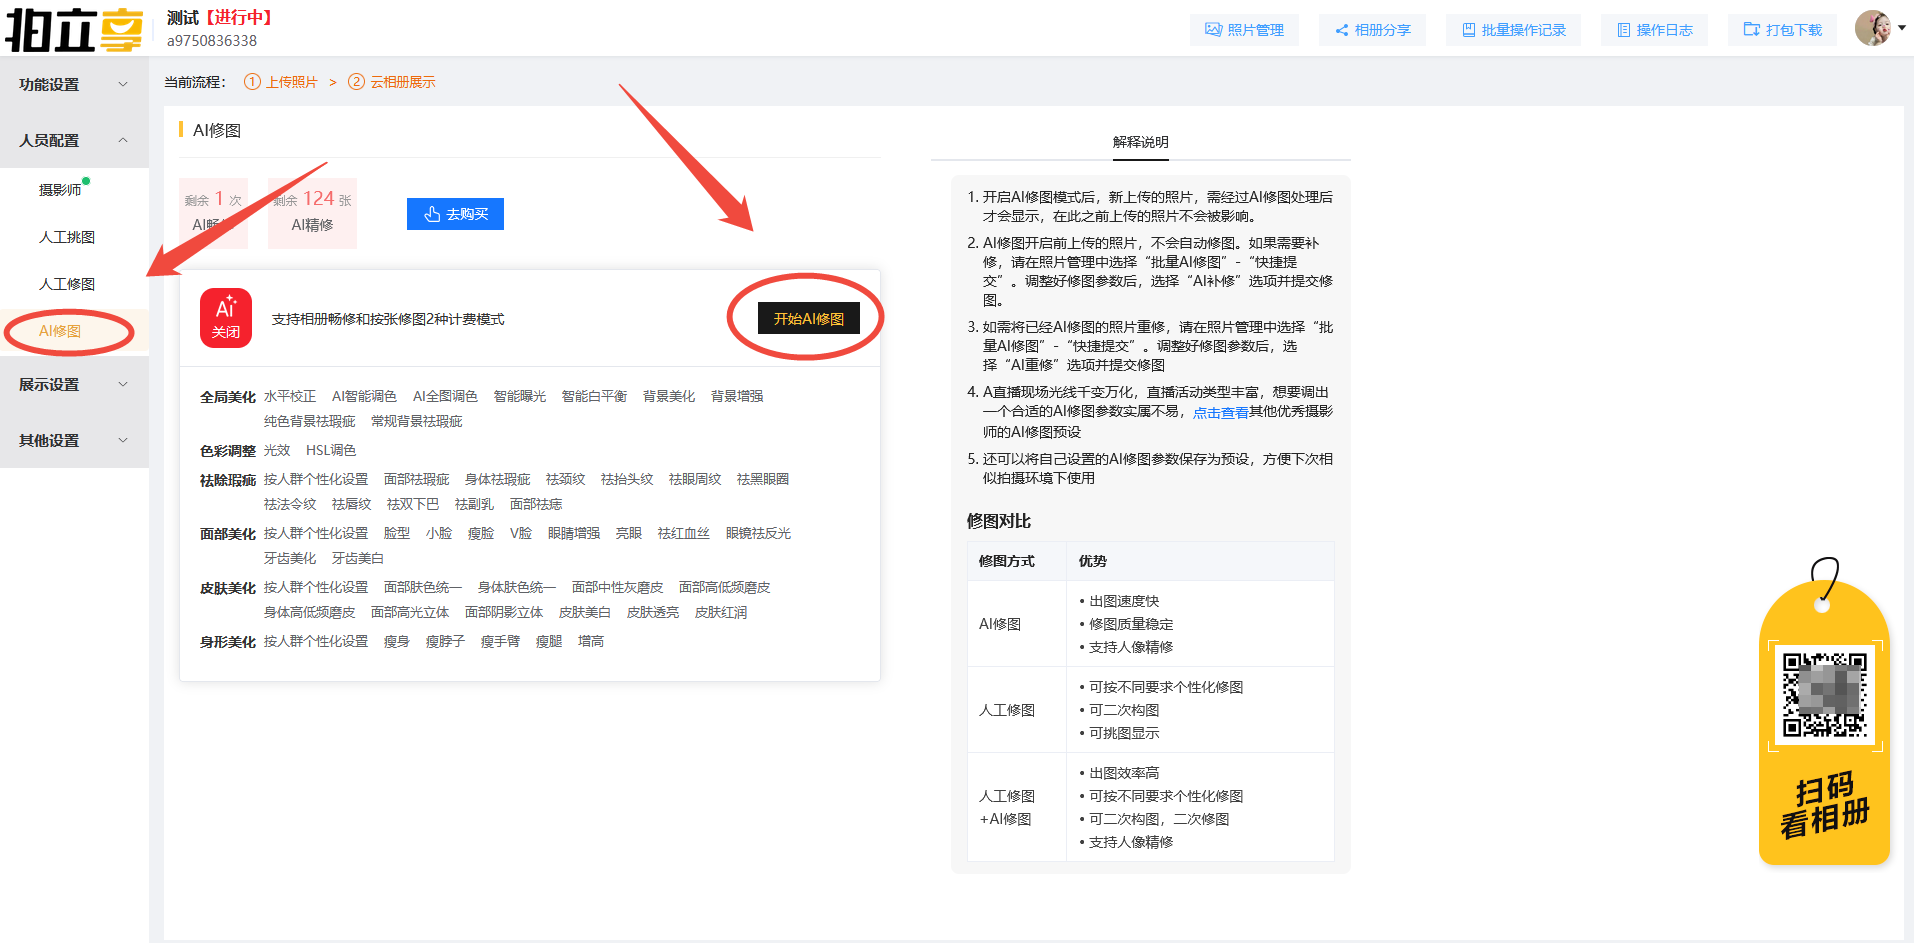
Task: Select 人工挑图 in the sidebar
Action: pyautogui.click(x=67, y=237)
